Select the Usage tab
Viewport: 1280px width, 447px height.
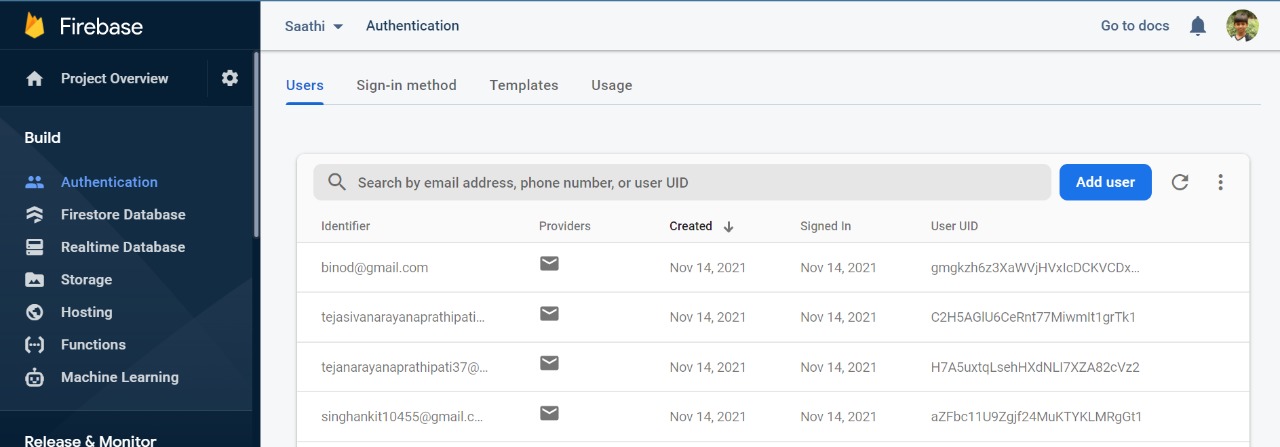611,85
